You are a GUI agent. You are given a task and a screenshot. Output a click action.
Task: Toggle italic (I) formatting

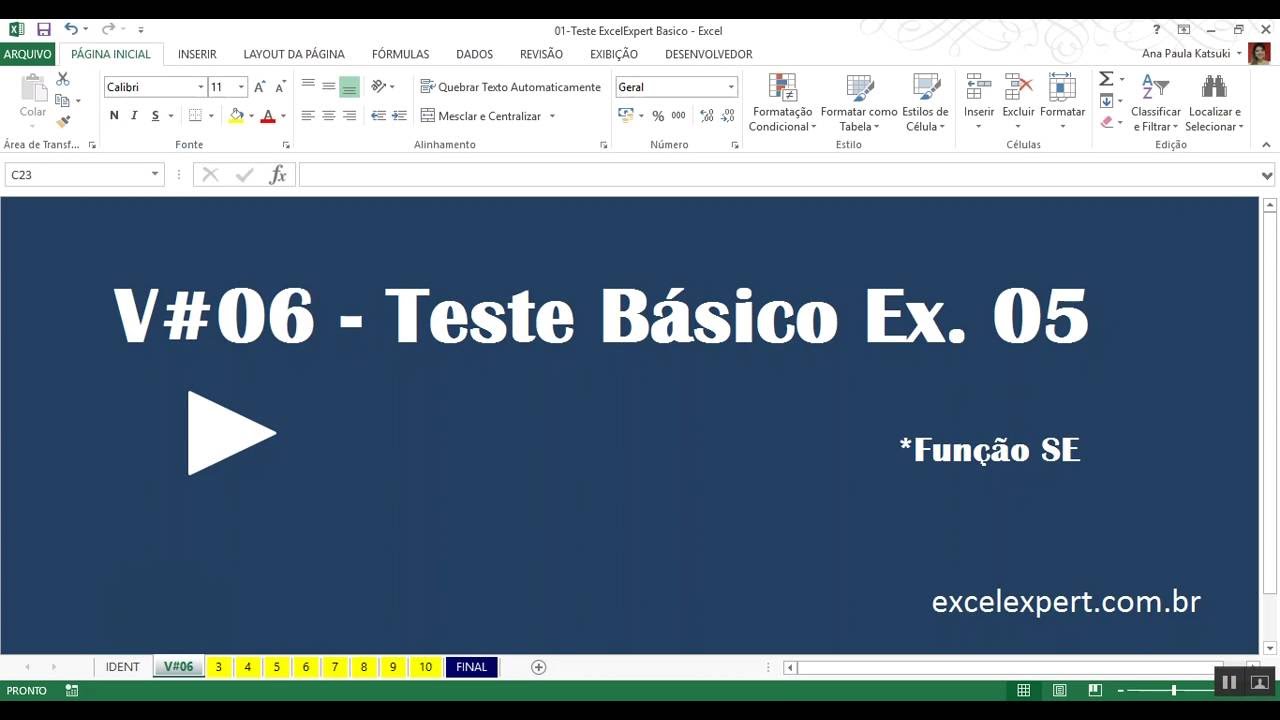point(135,116)
